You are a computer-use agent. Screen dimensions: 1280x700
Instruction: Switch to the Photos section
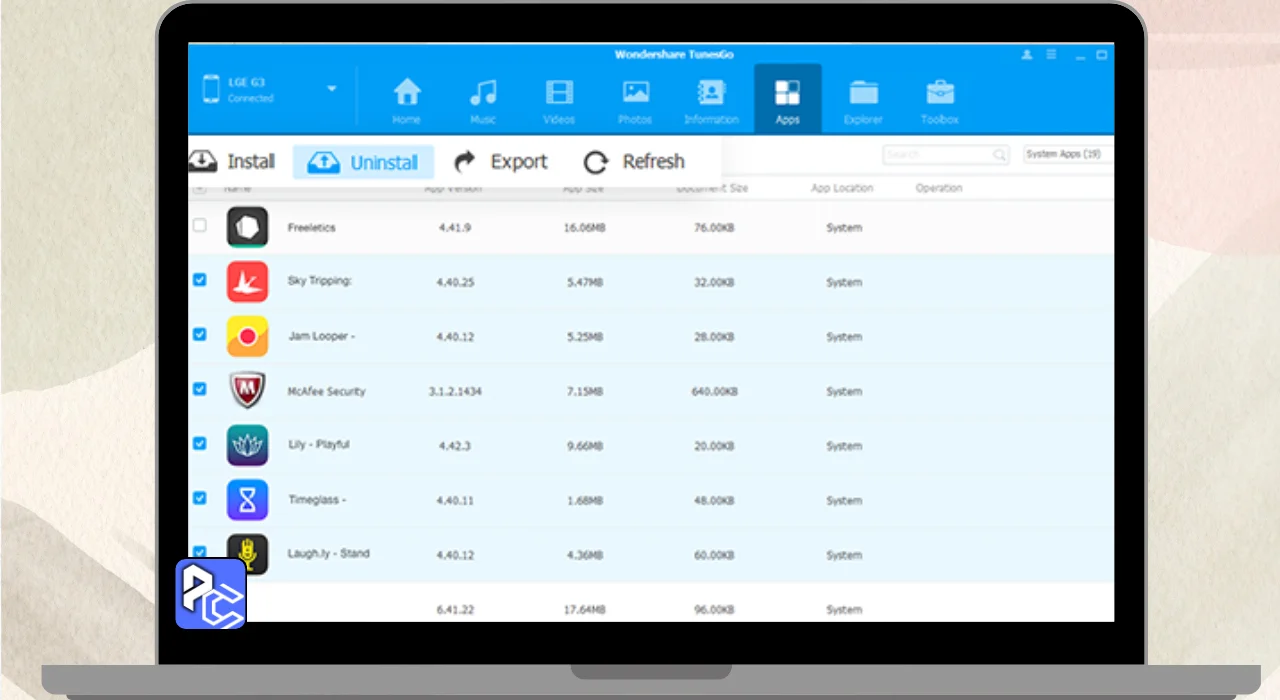[x=635, y=100]
